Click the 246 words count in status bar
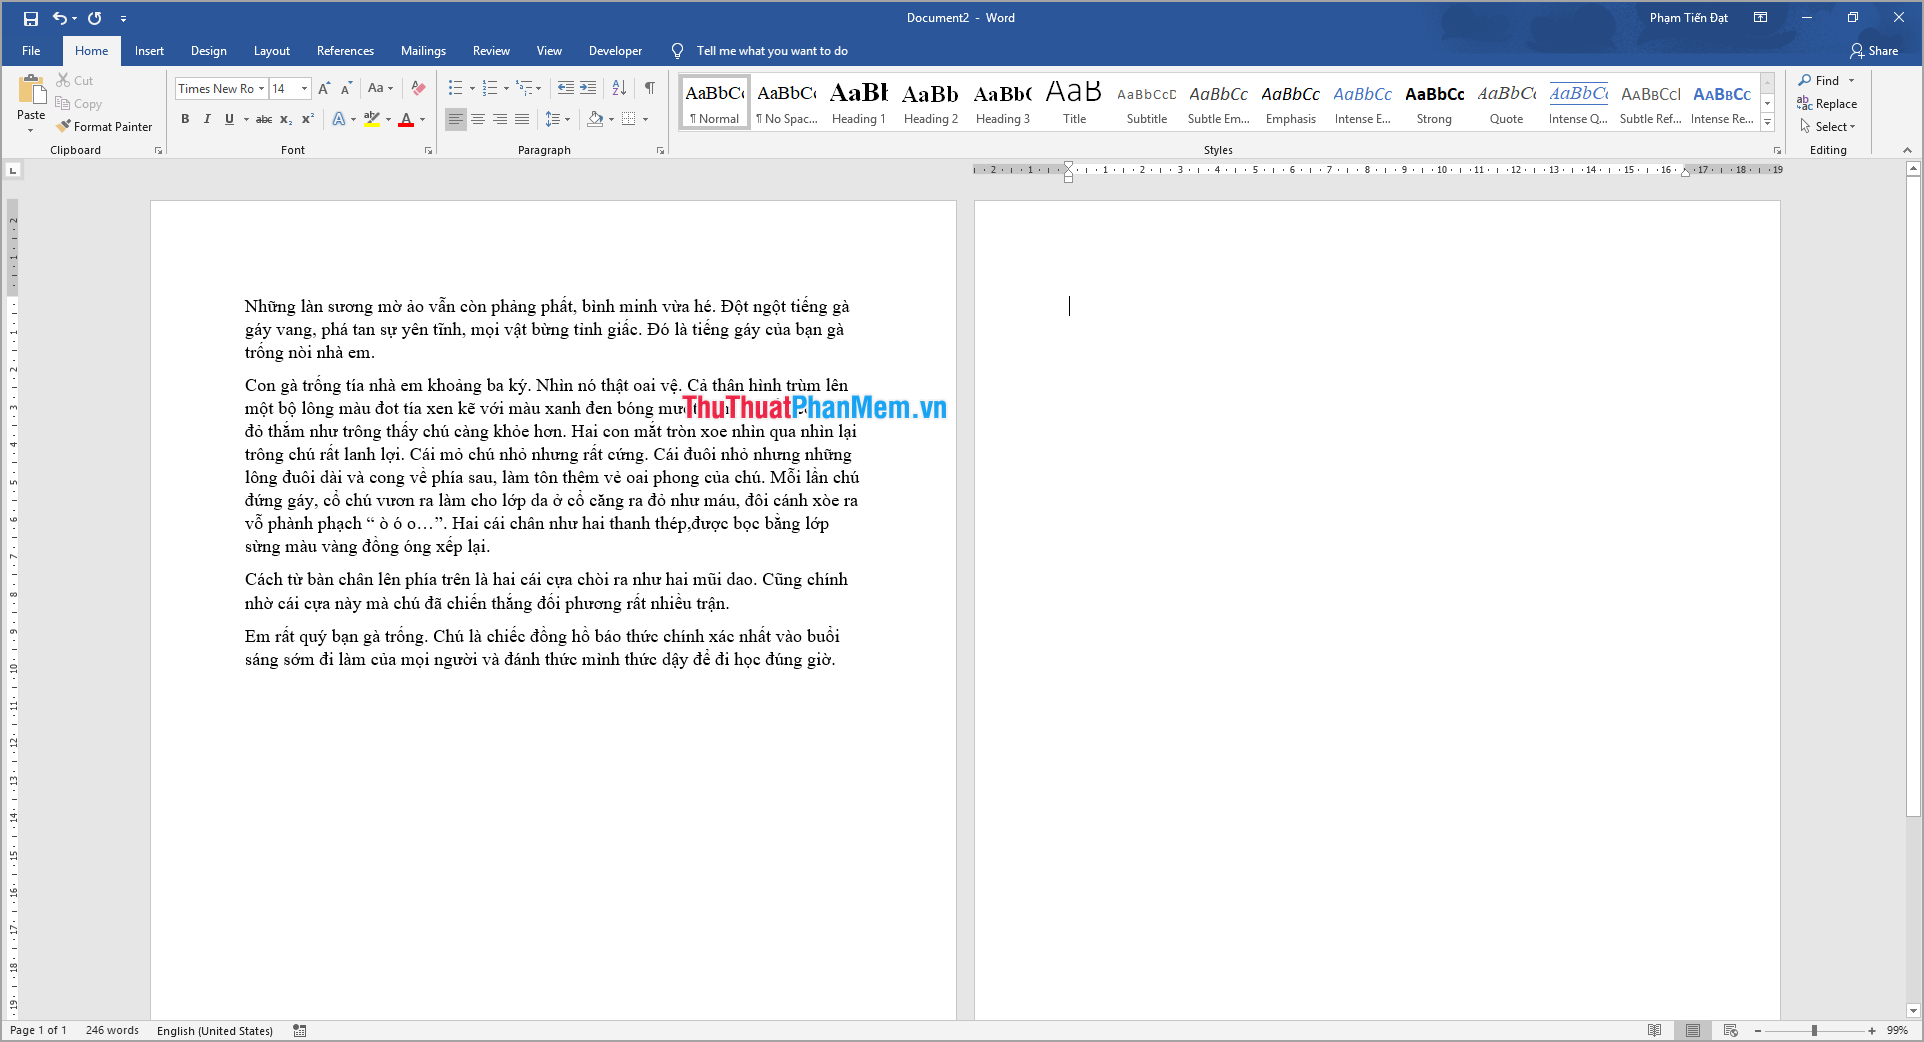The height and width of the screenshot is (1042, 1924). 112,1030
